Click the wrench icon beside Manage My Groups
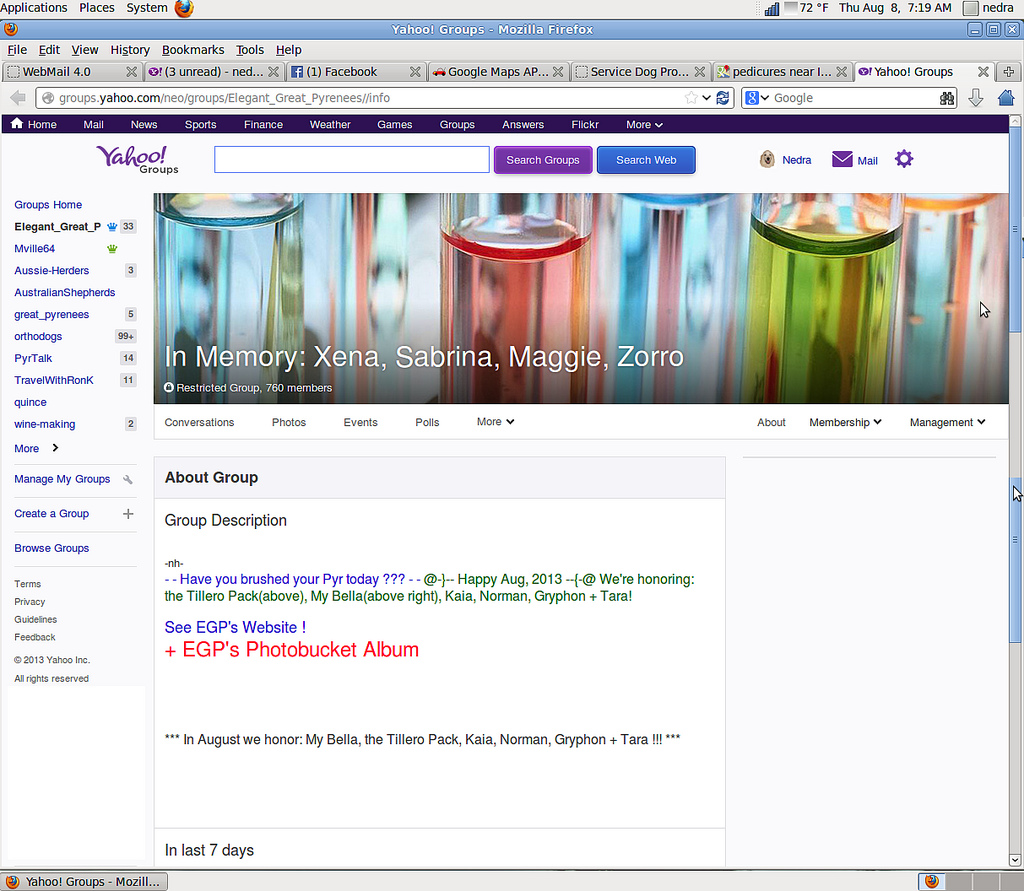1024x891 pixels. [x=127, y=479]
